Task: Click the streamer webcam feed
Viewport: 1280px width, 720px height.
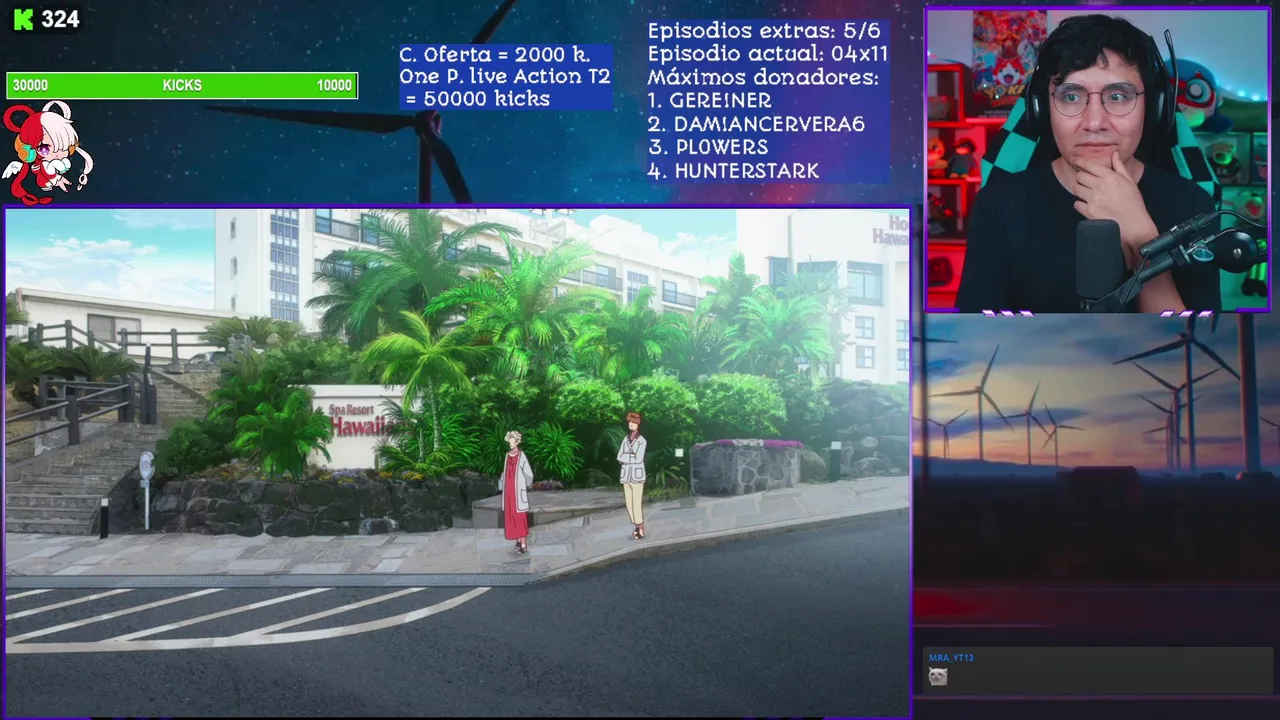Action: point(1097,160)
